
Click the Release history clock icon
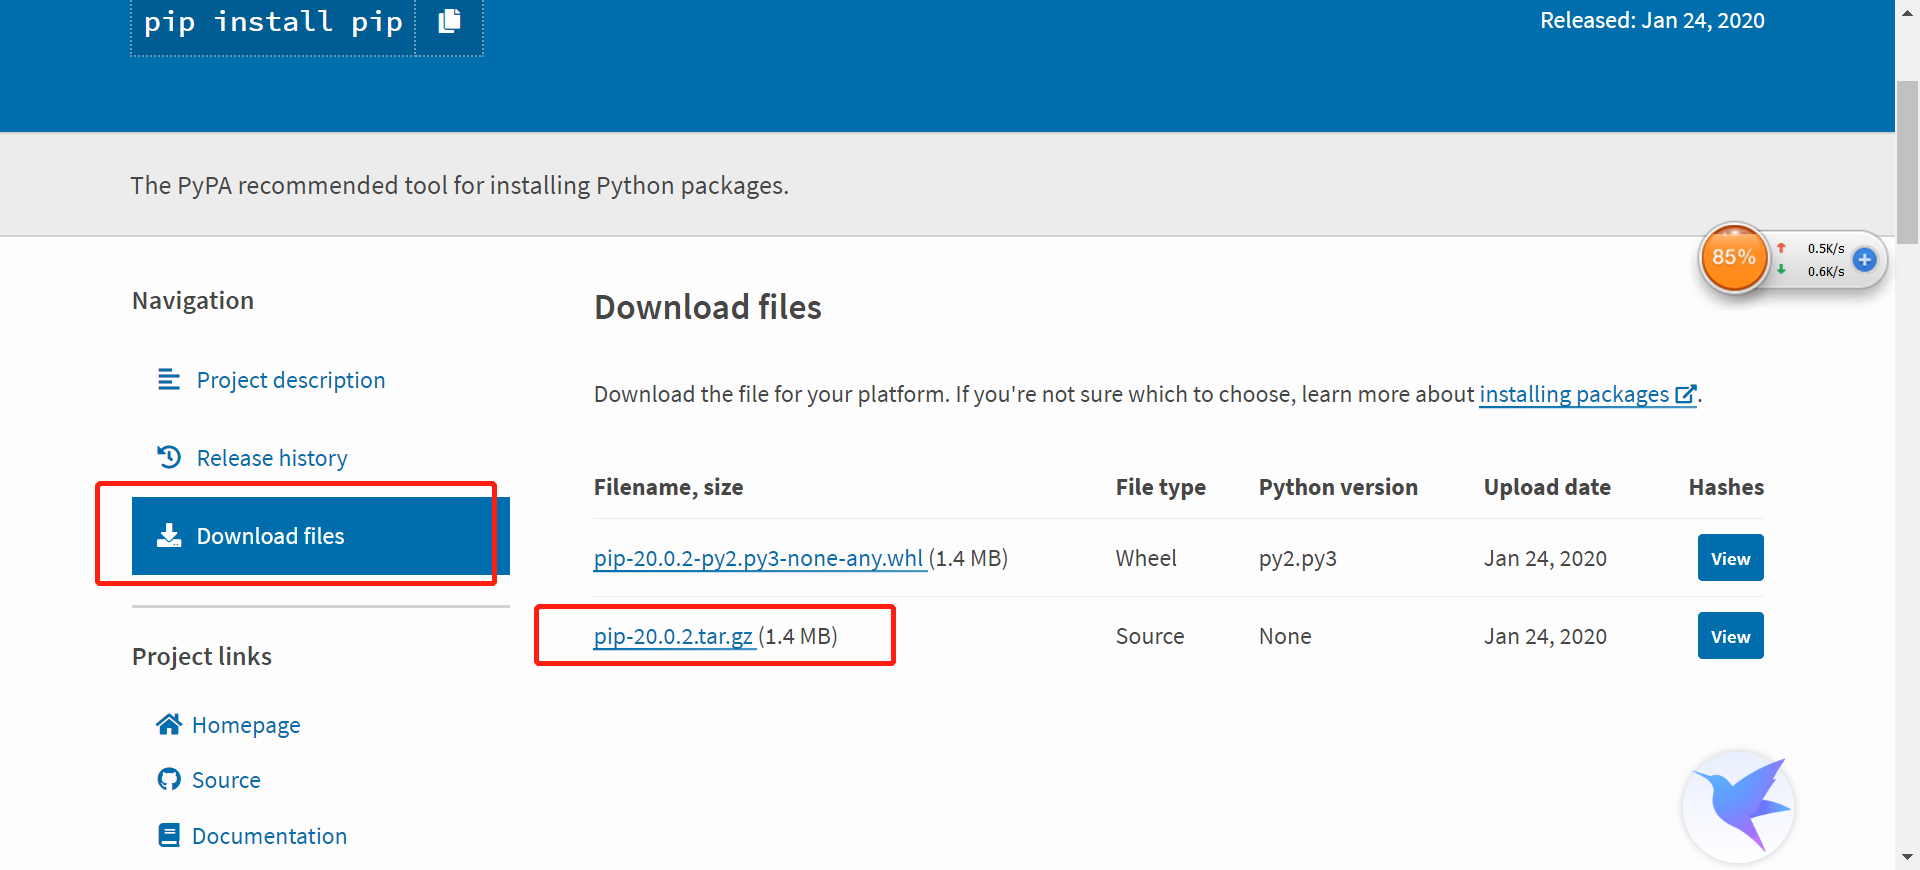[x=169, y=457]
